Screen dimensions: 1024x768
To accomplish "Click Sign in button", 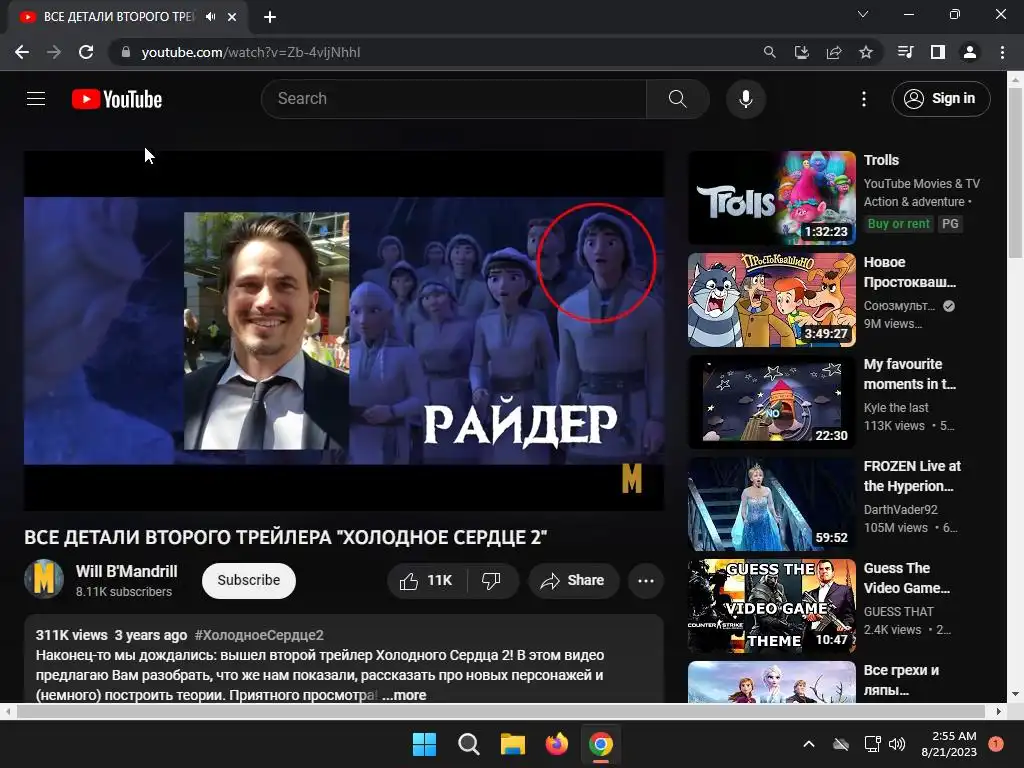I will point(941,99).
